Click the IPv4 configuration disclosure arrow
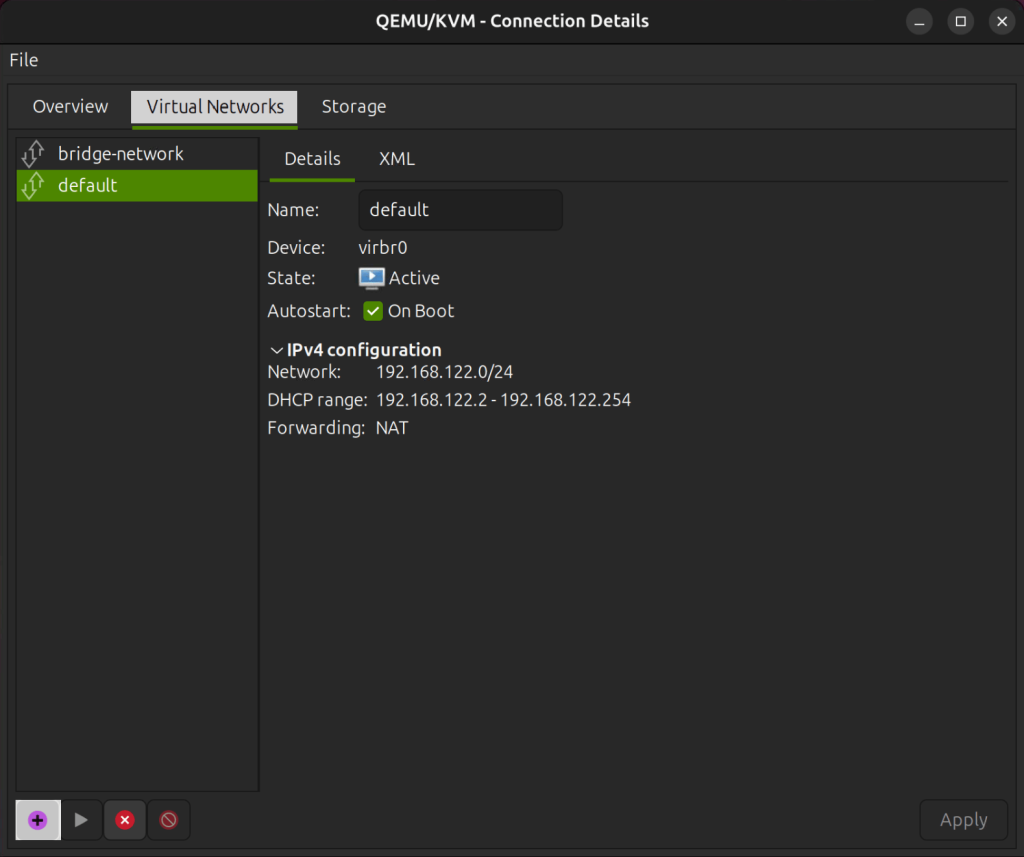 [x=276, y=350]
